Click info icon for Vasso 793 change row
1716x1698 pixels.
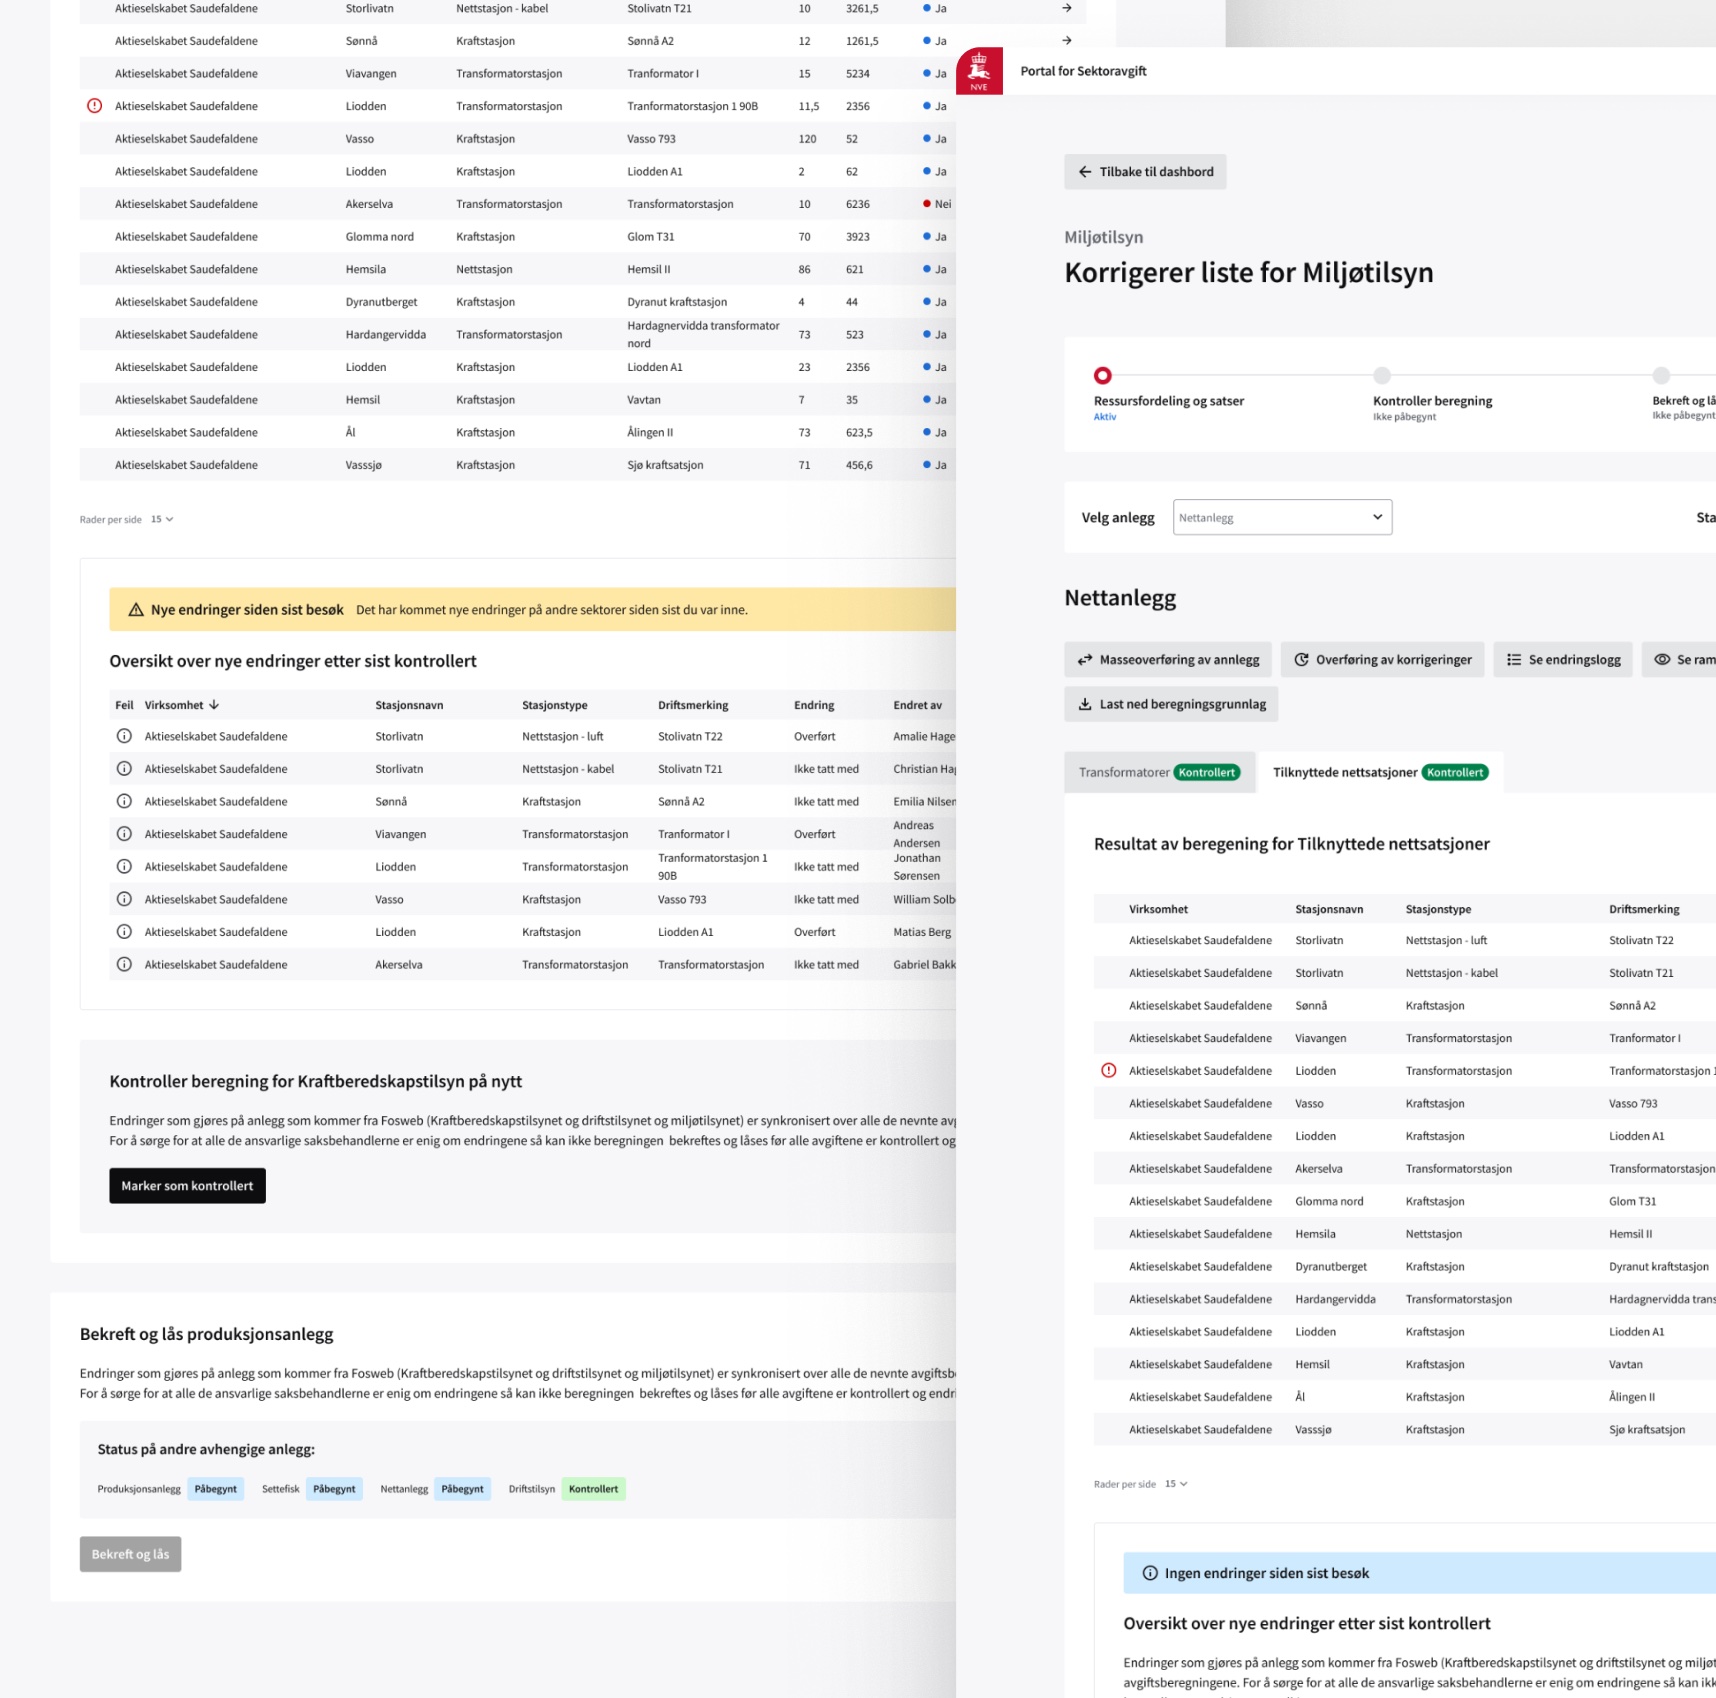click(x=124, y=899)
